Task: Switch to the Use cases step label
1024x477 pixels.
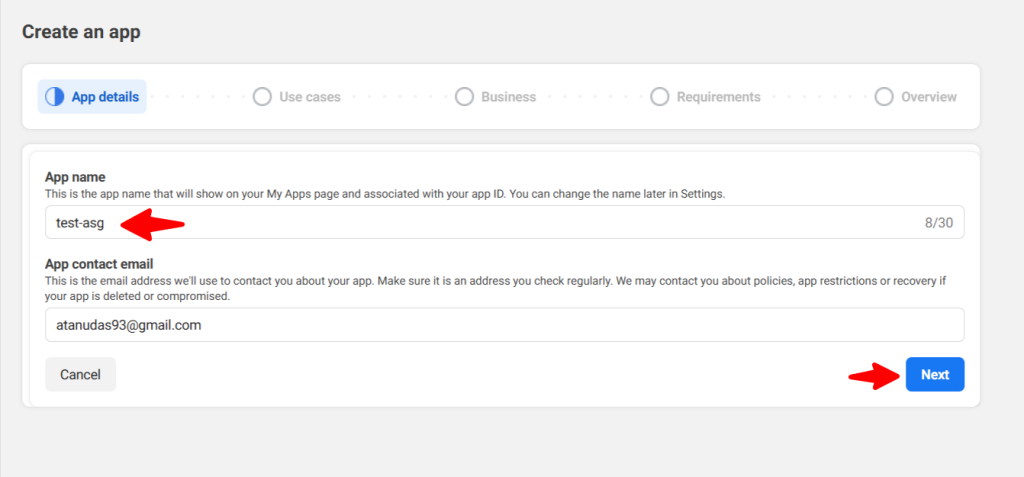Action: [310, 97]
